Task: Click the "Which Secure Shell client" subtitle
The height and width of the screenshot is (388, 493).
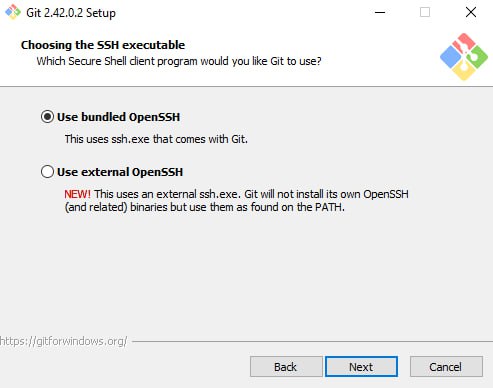Action: click(179, 61)
